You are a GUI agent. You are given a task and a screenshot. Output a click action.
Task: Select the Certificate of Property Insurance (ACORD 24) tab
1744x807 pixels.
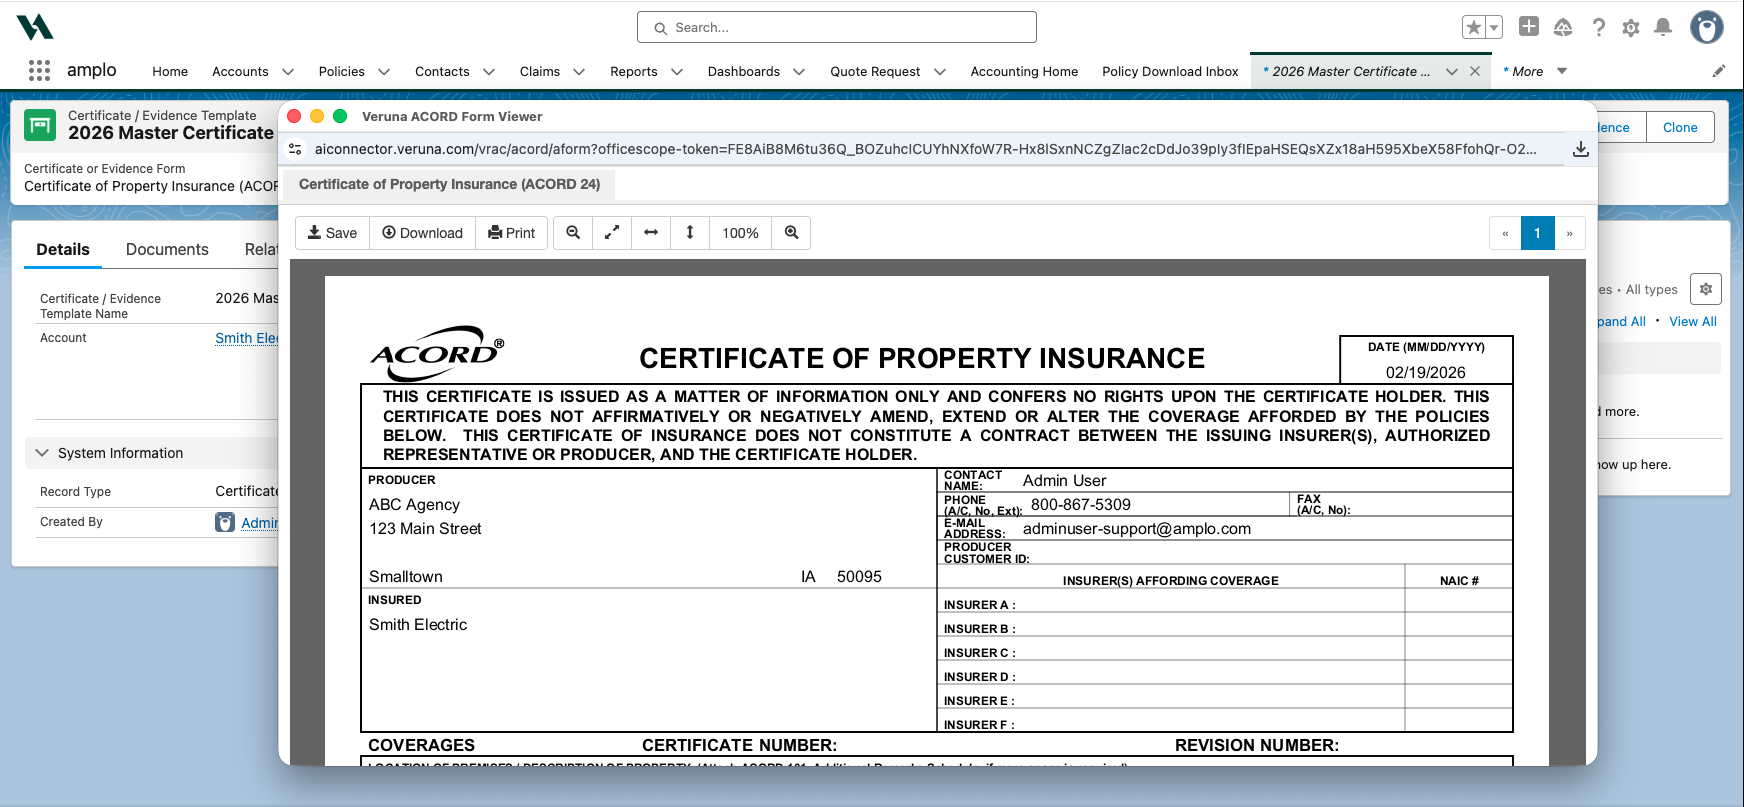(449, 184)
